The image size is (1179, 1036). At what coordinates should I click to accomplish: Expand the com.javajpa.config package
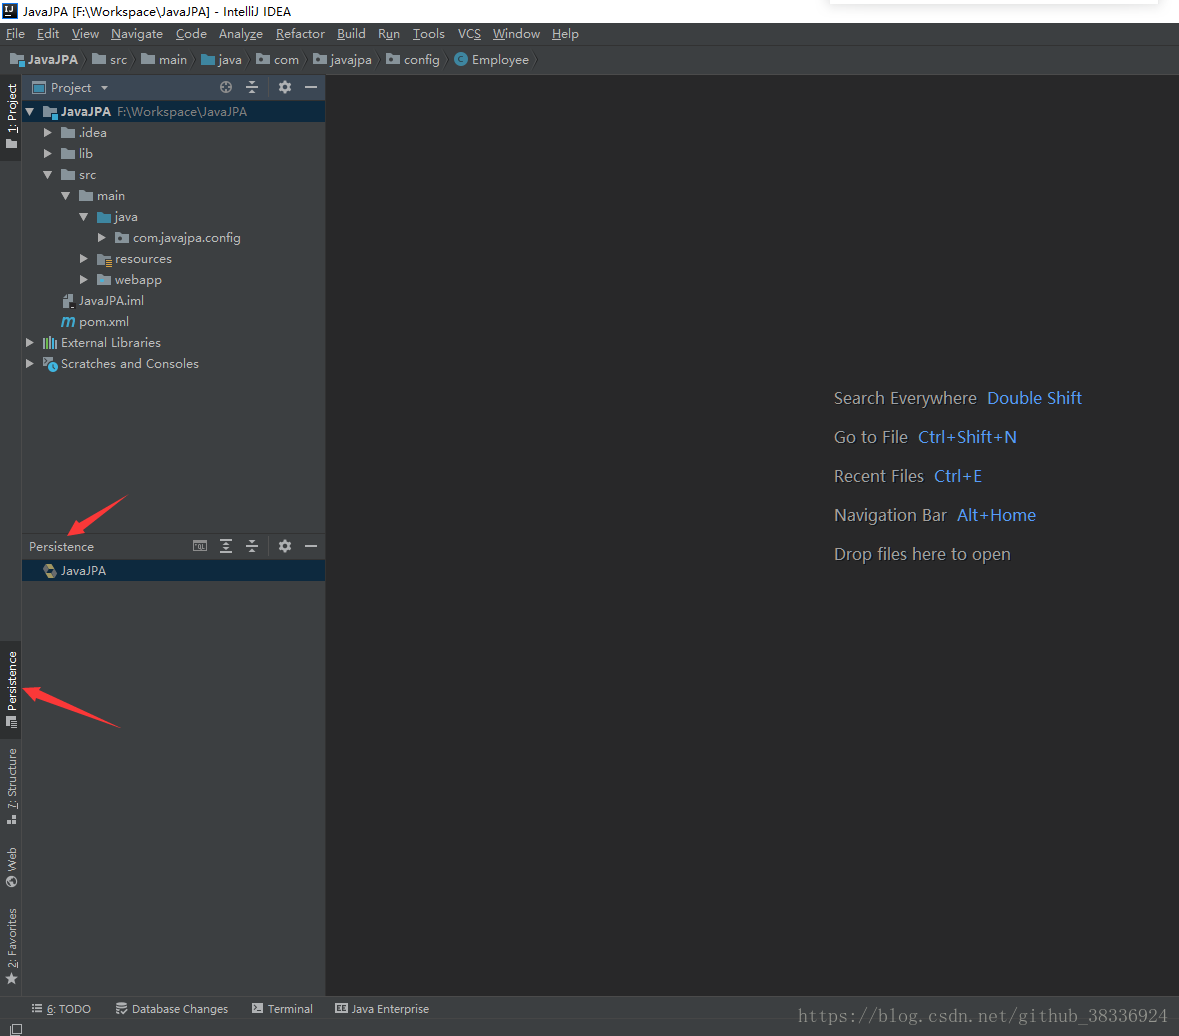point(102,238)
